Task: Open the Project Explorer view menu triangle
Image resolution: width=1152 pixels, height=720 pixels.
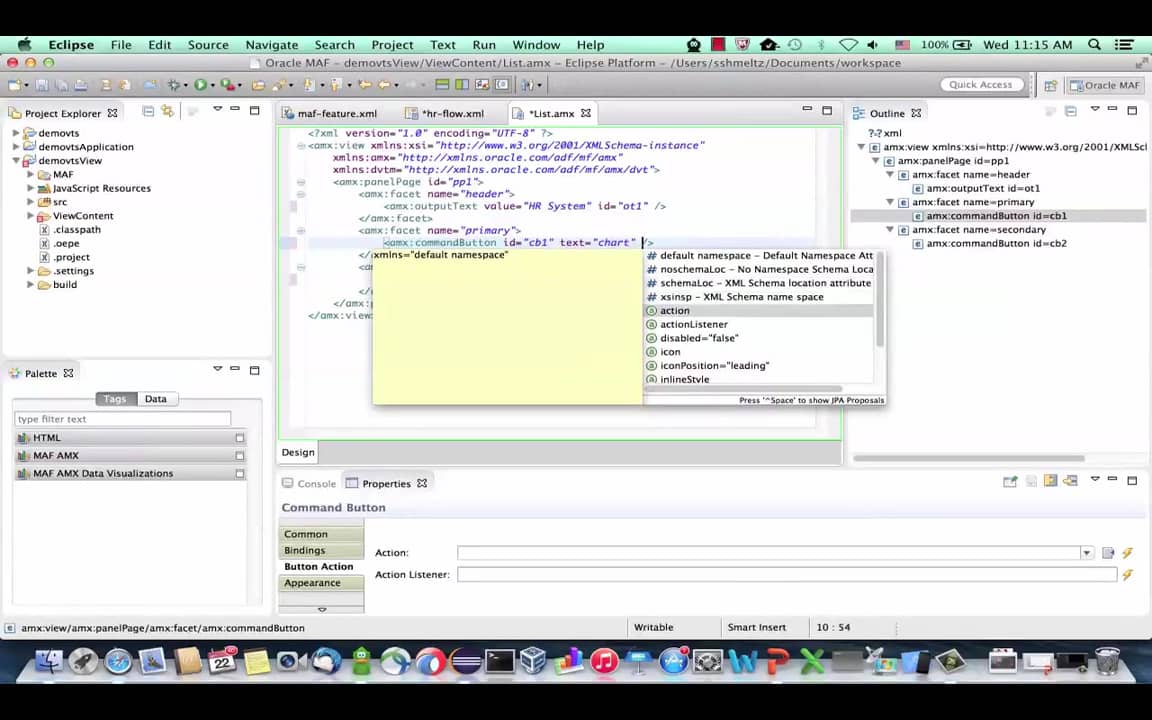Action: pos(217,109)
